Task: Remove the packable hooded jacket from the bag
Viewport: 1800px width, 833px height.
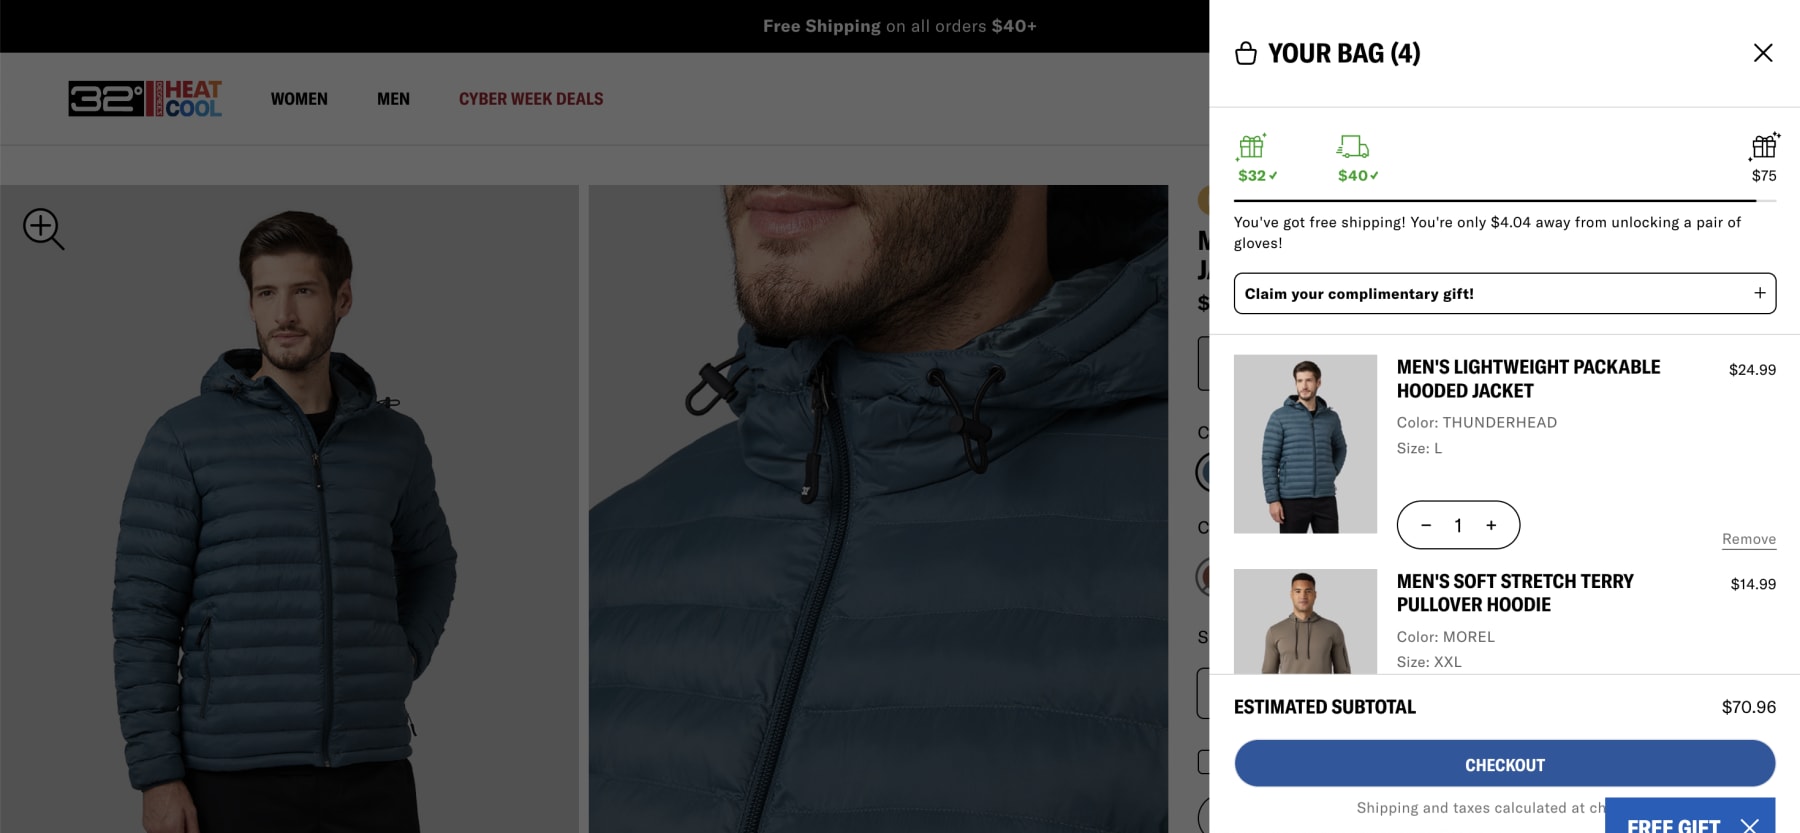Action: pyautogui.click(x=1748, y=539)
